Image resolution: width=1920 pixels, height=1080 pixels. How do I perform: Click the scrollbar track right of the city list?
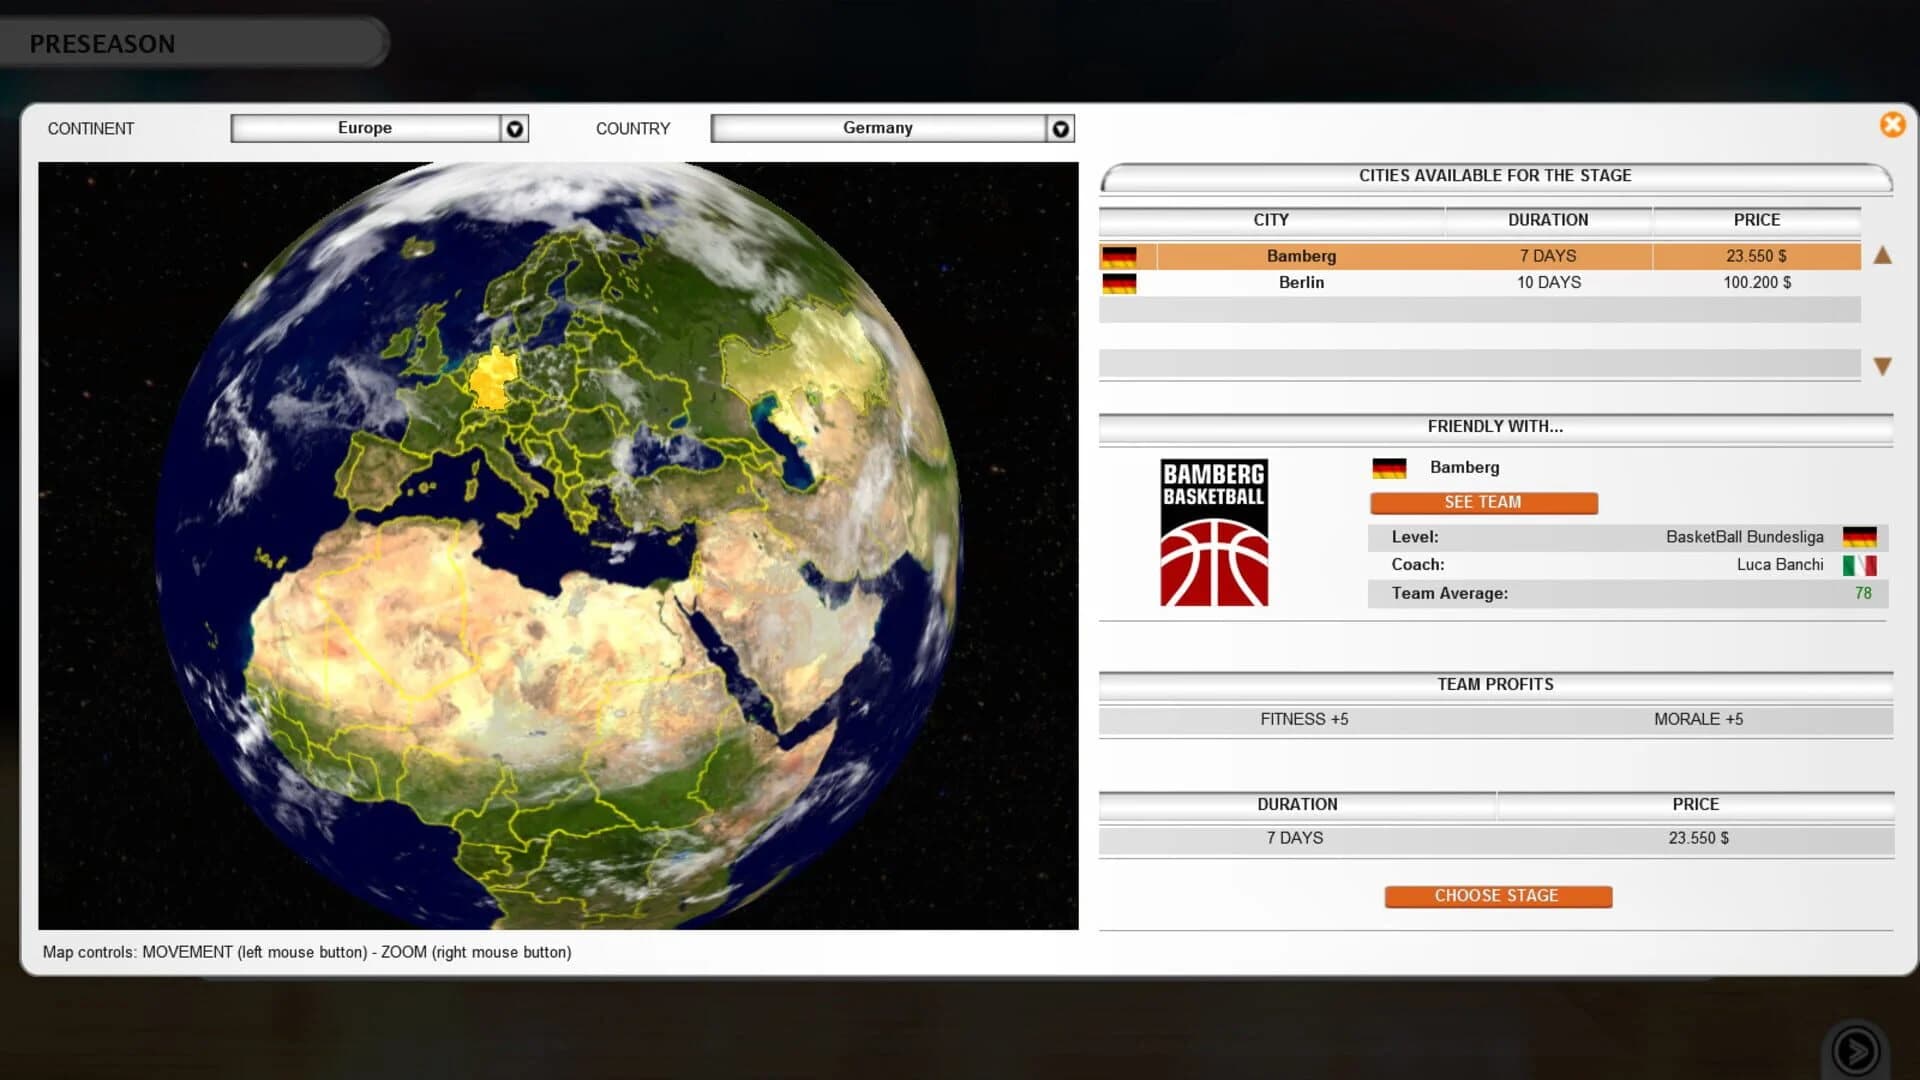coord(1881,310)
